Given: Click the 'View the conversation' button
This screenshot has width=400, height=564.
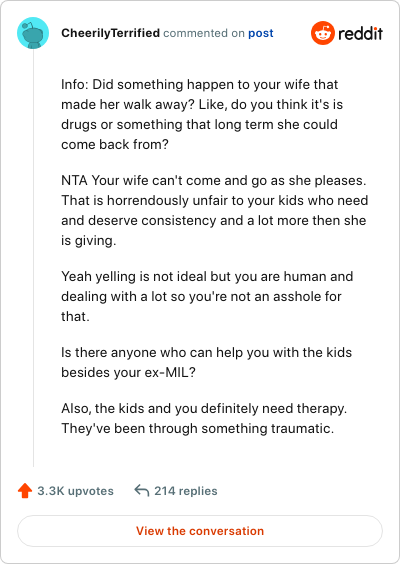Looking at the screenshot, I should tap(200, 531).
